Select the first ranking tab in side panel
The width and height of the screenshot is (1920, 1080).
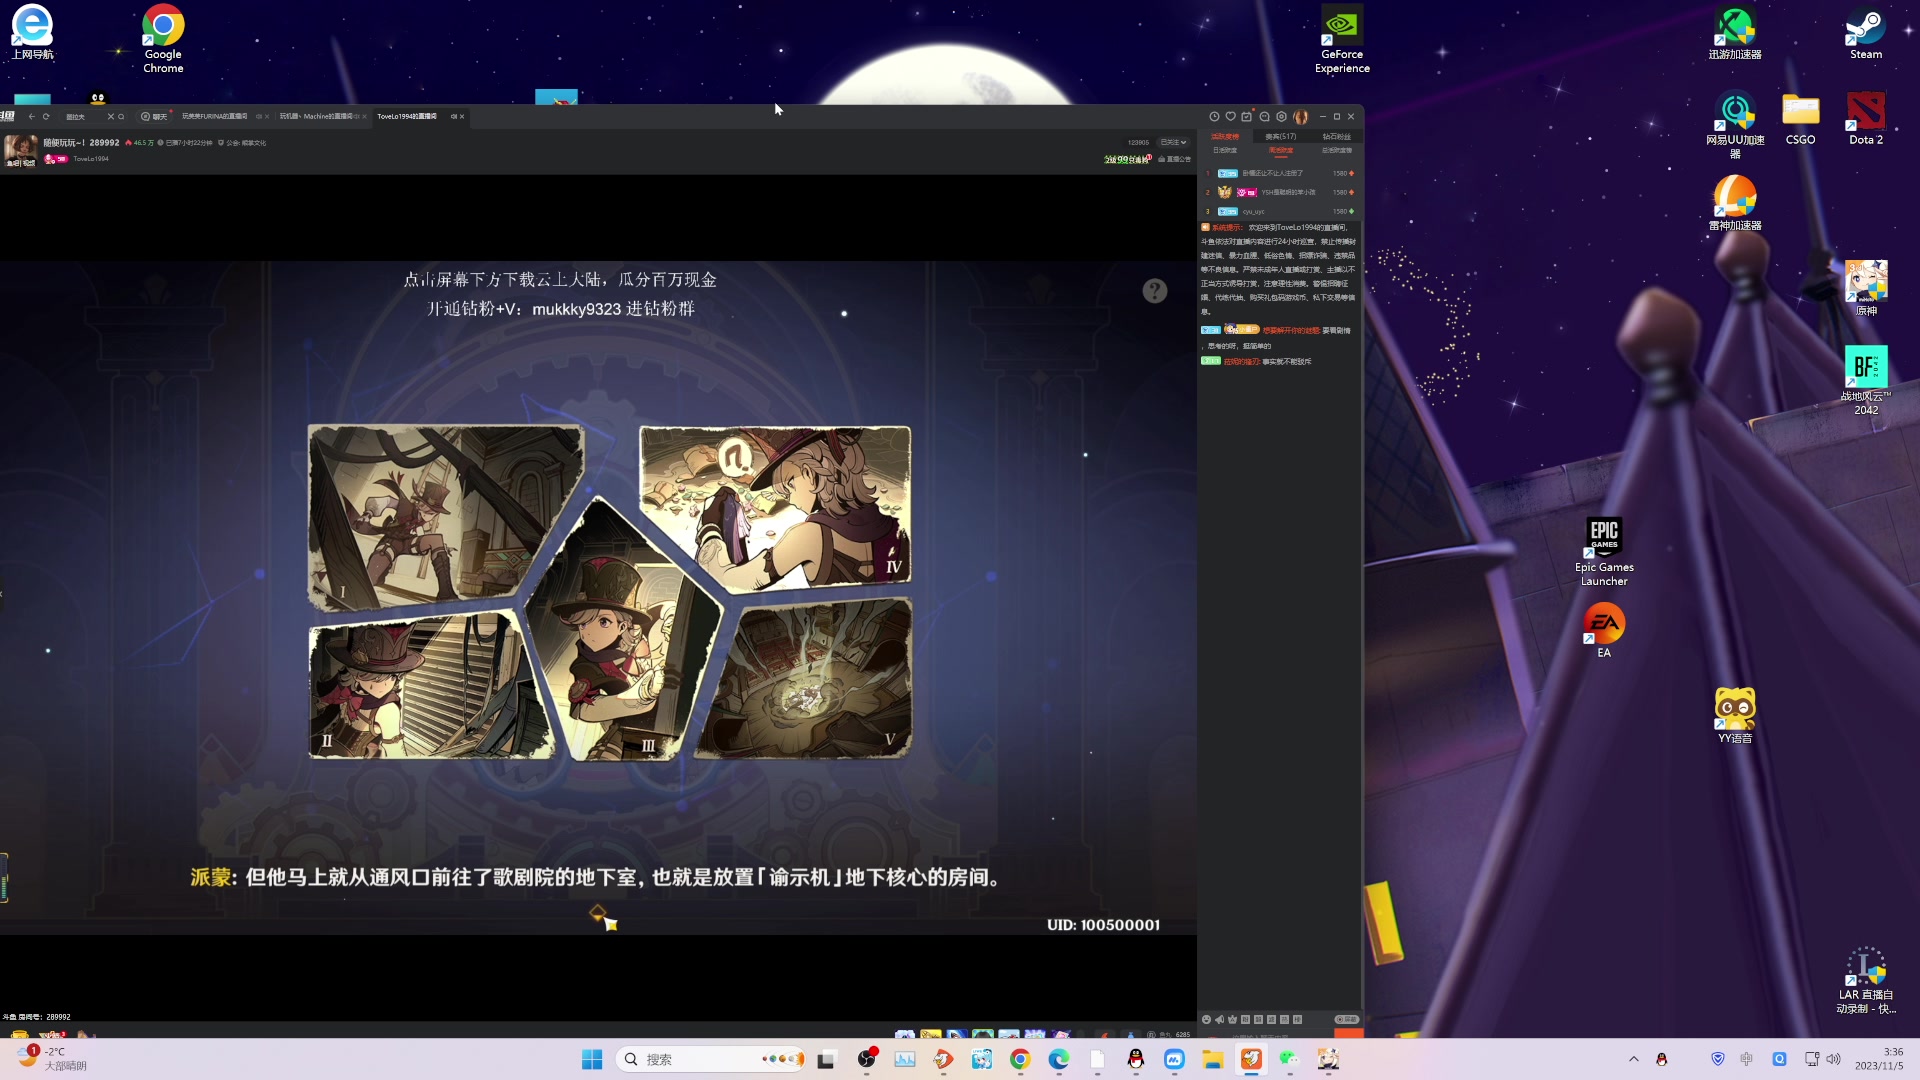point(1225,137)
